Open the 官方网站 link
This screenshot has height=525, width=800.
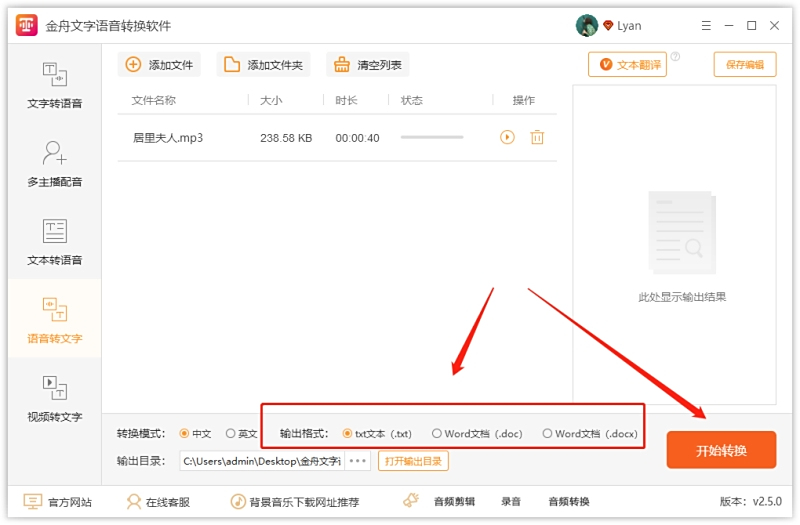[x=60, y=502]
